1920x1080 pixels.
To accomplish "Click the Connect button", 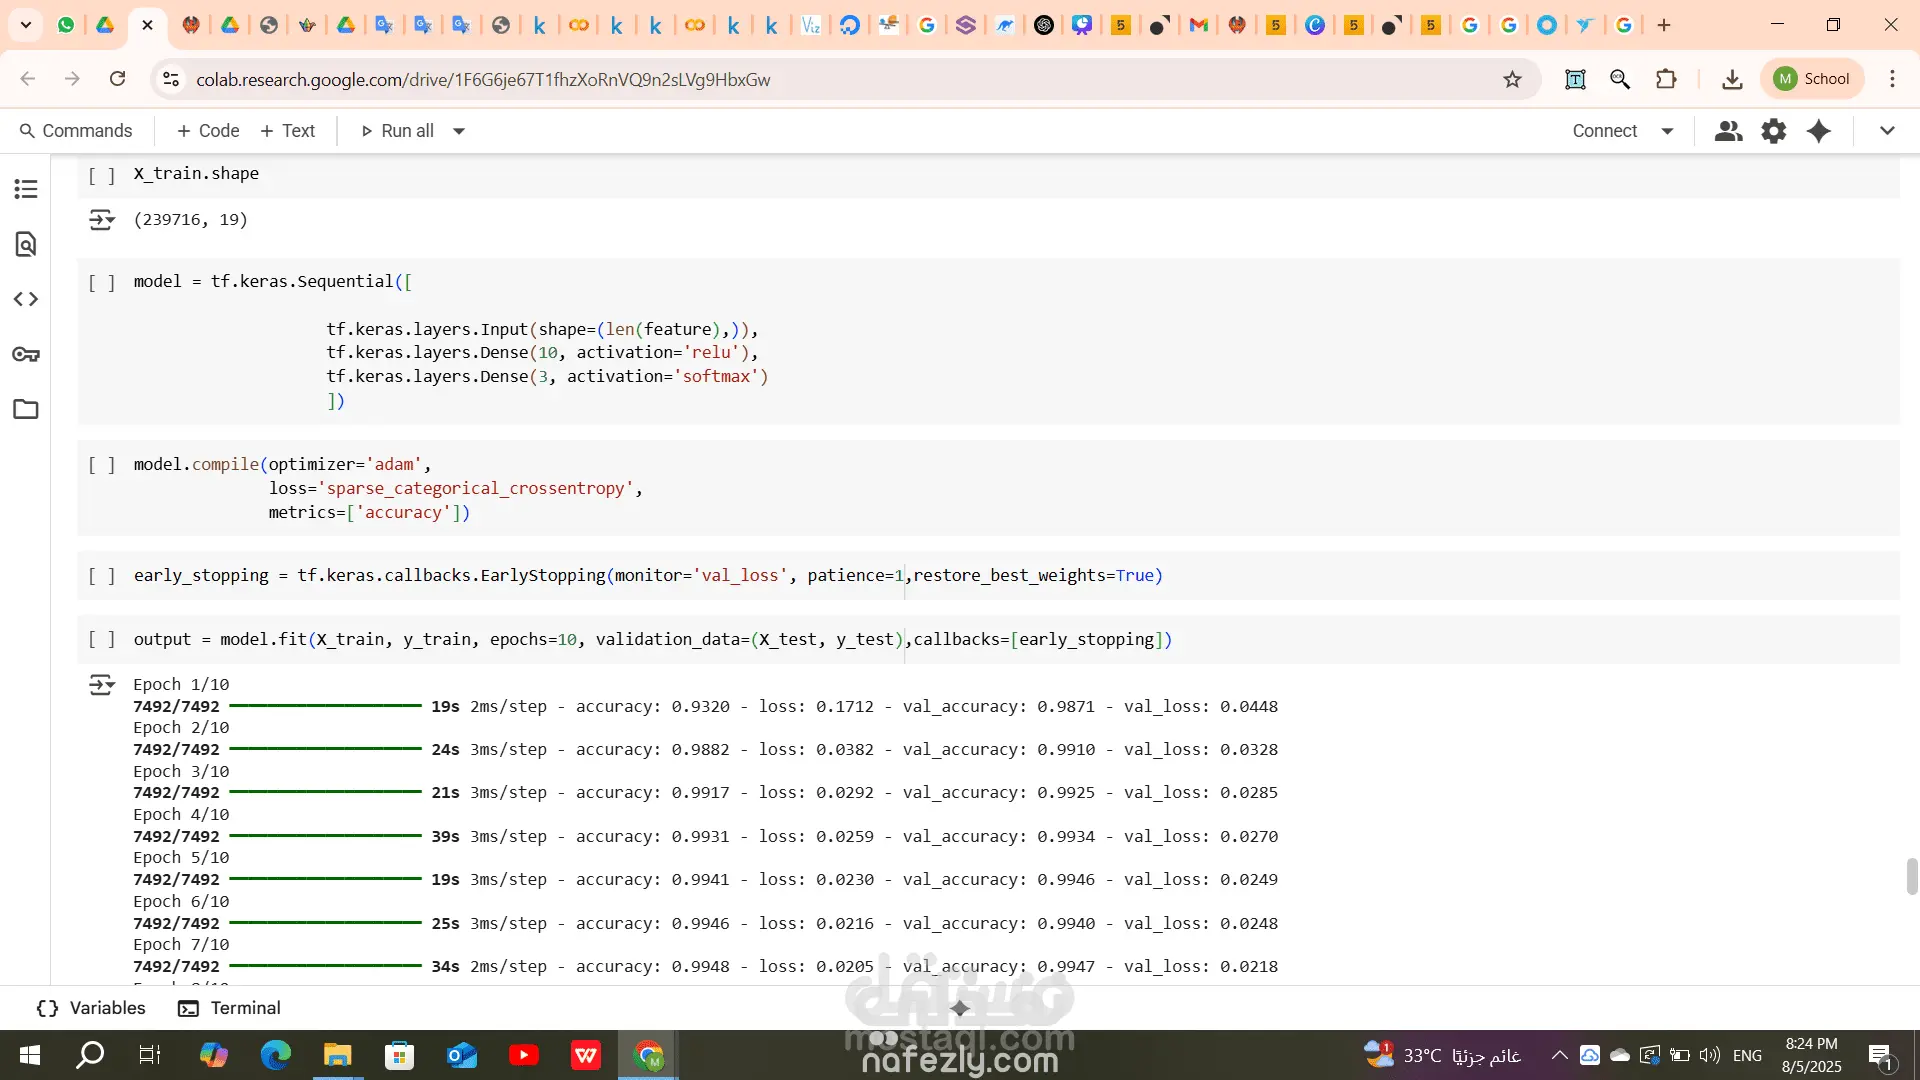I will click(x=1604, y=131).
